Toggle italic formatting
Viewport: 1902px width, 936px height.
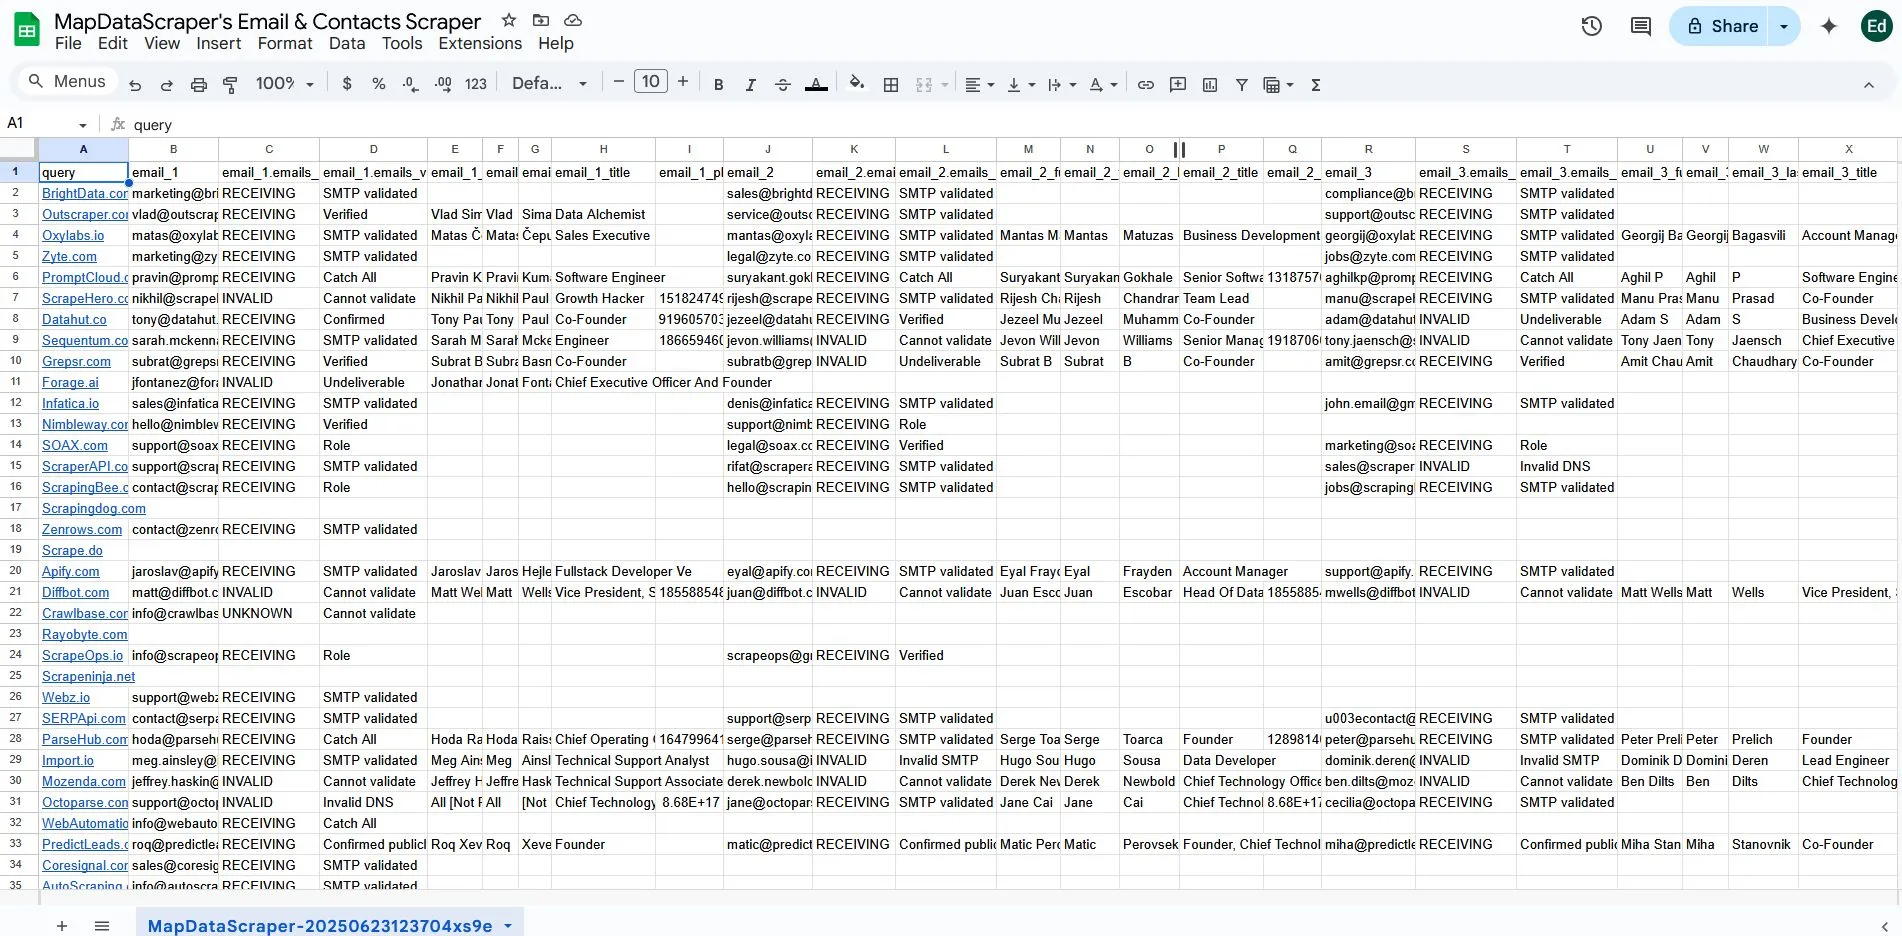coord(750,85)
